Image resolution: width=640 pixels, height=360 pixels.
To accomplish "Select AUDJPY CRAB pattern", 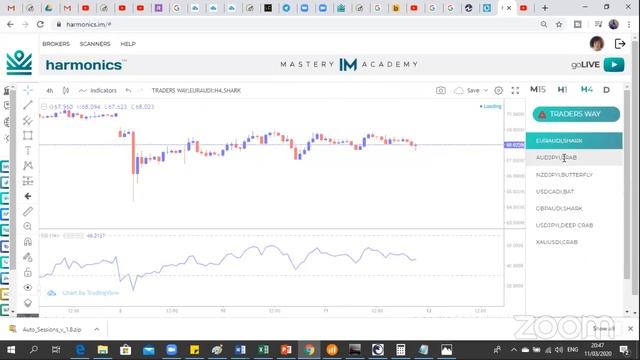I will pyautogui.click(x=574, y=158).
